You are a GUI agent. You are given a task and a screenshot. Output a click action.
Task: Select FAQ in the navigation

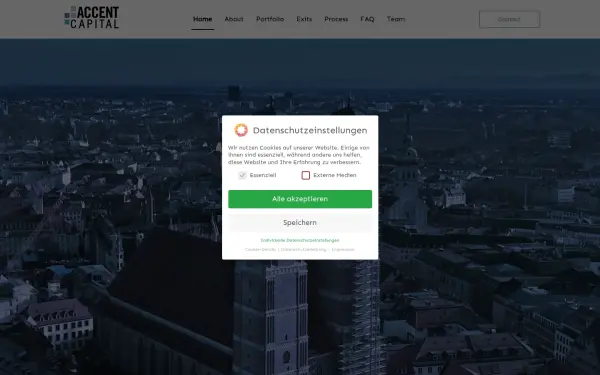click(x=367, y=19)
